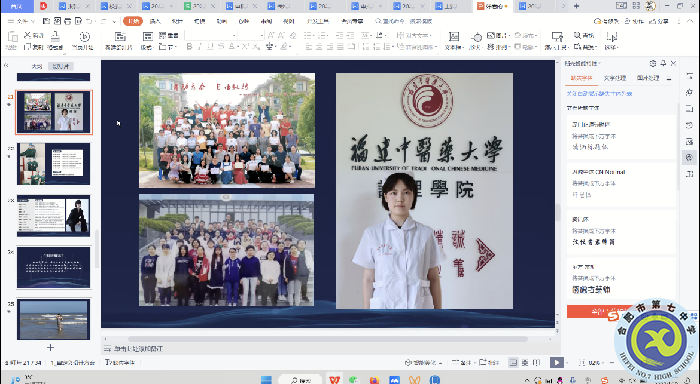Start slideshow with status bar play button
This screenshot has height=384, width=700.
coord(556,363)
